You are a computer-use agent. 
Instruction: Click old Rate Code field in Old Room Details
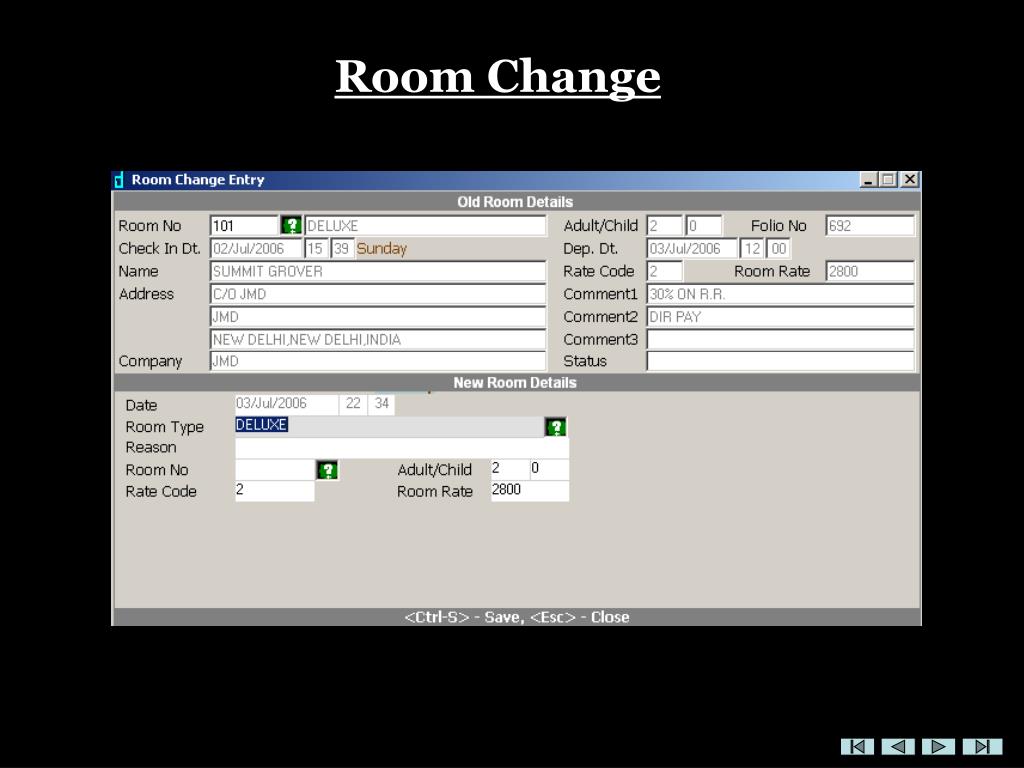(664, 271)
